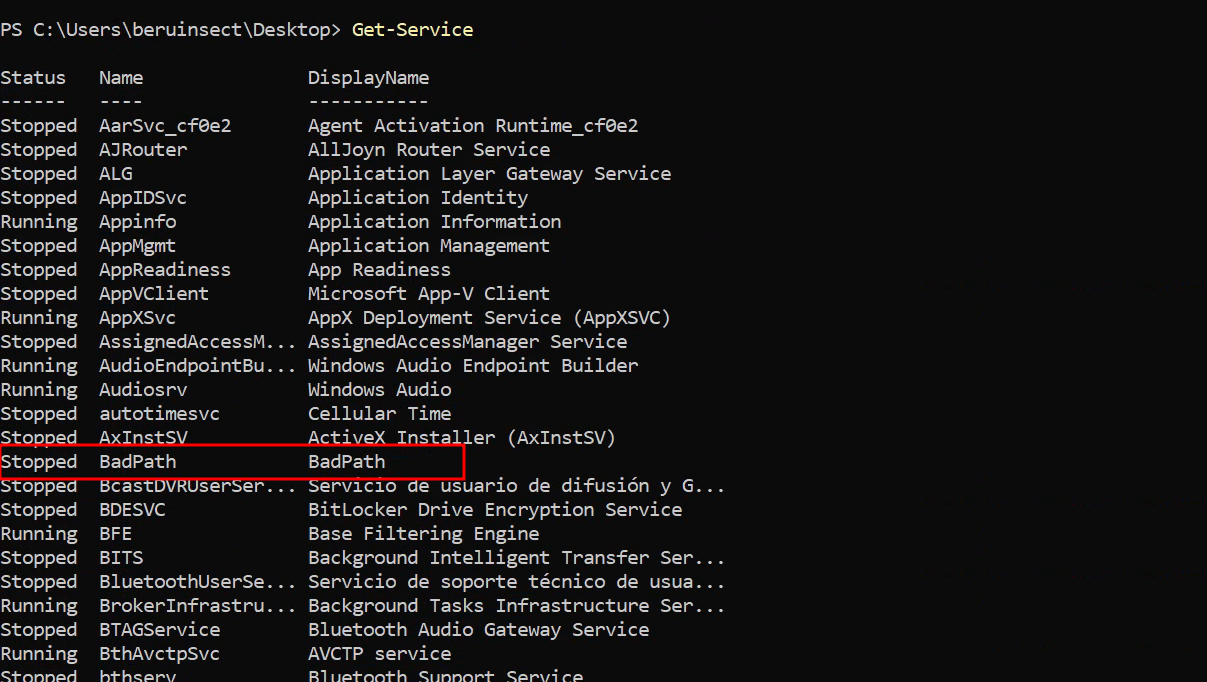Select the BITS service name
The image size is (1207, 682).
coord(121,558)
